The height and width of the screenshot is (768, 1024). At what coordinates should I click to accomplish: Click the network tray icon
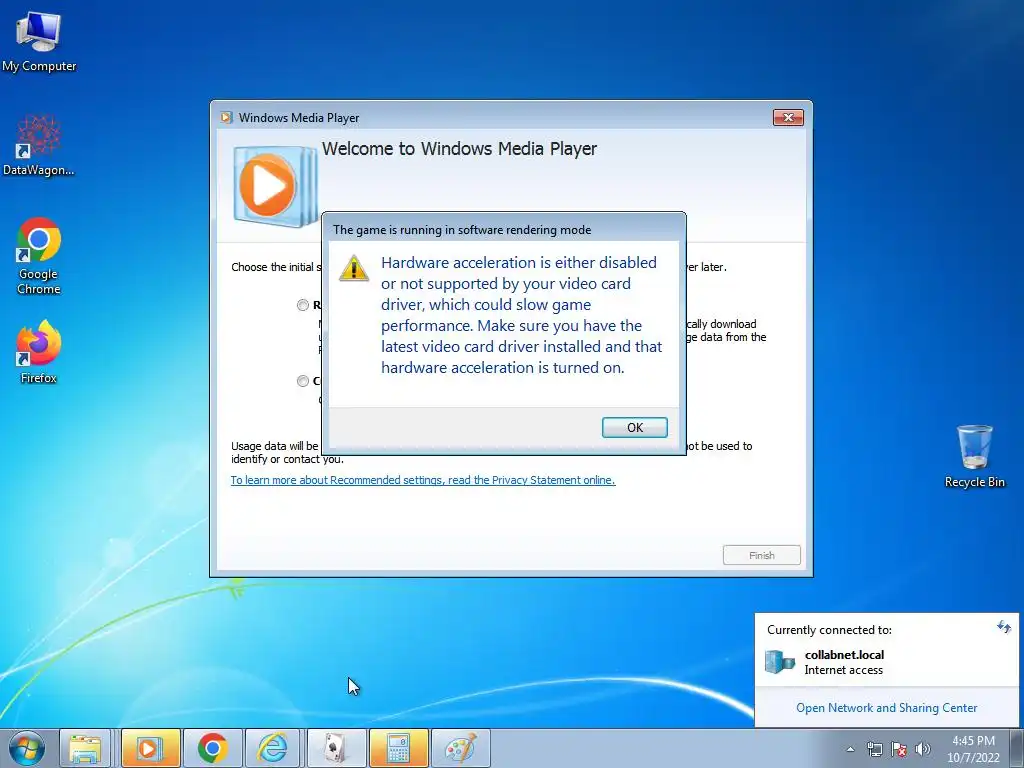point(874,749)
